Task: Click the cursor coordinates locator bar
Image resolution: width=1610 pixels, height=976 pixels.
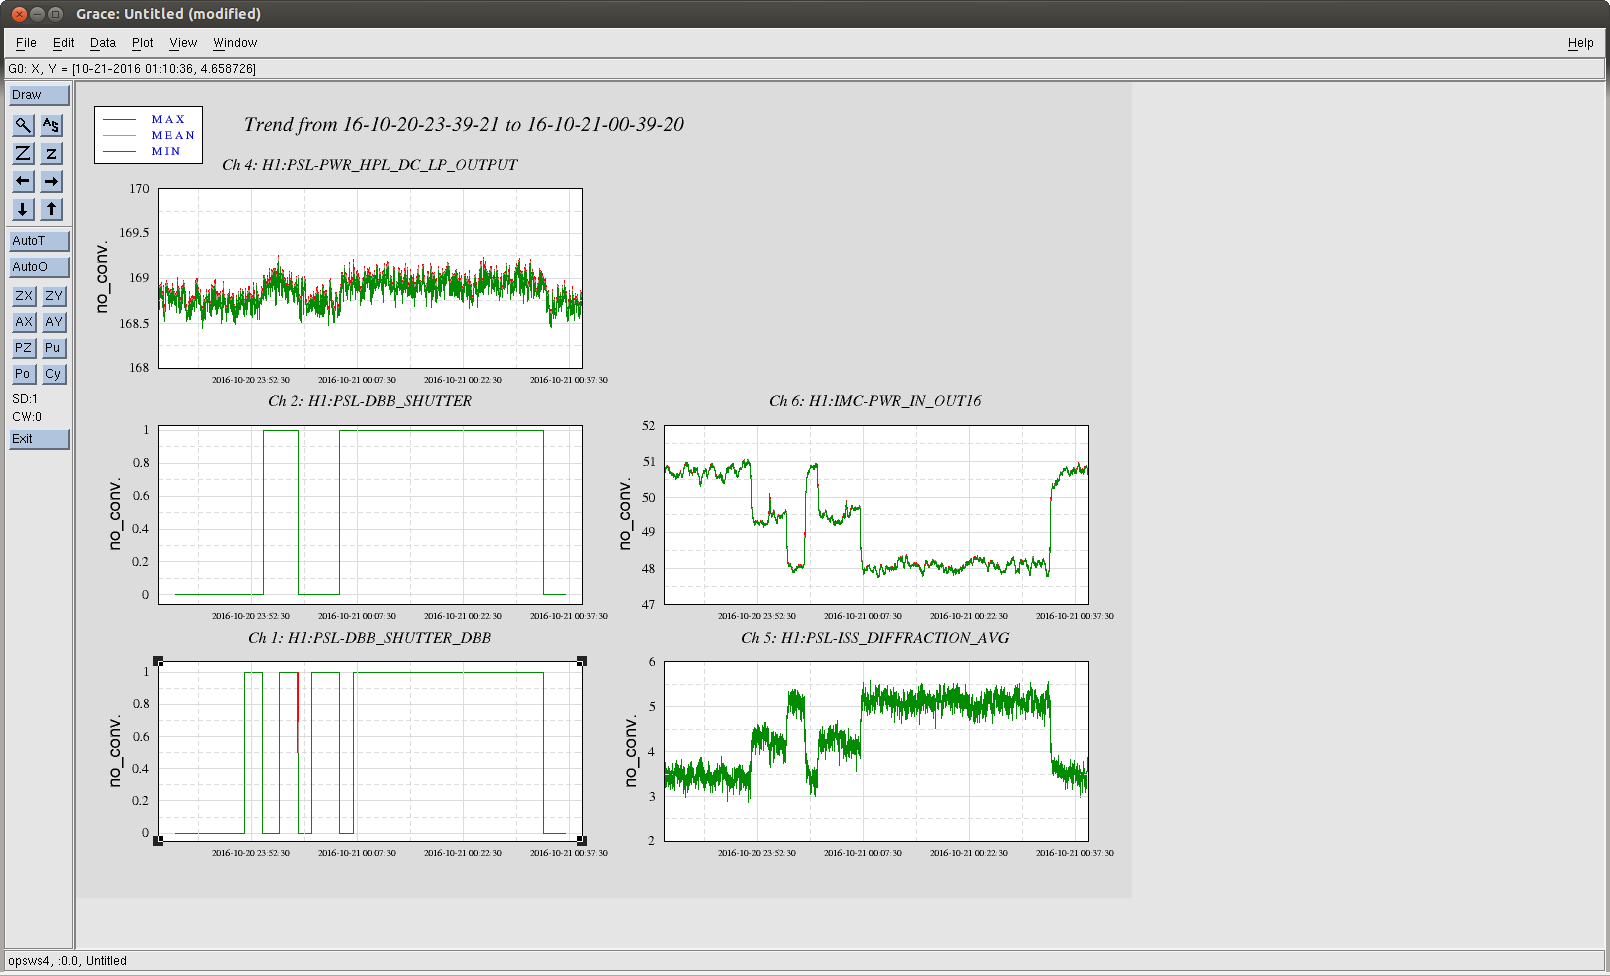Action: click(804, 69)
